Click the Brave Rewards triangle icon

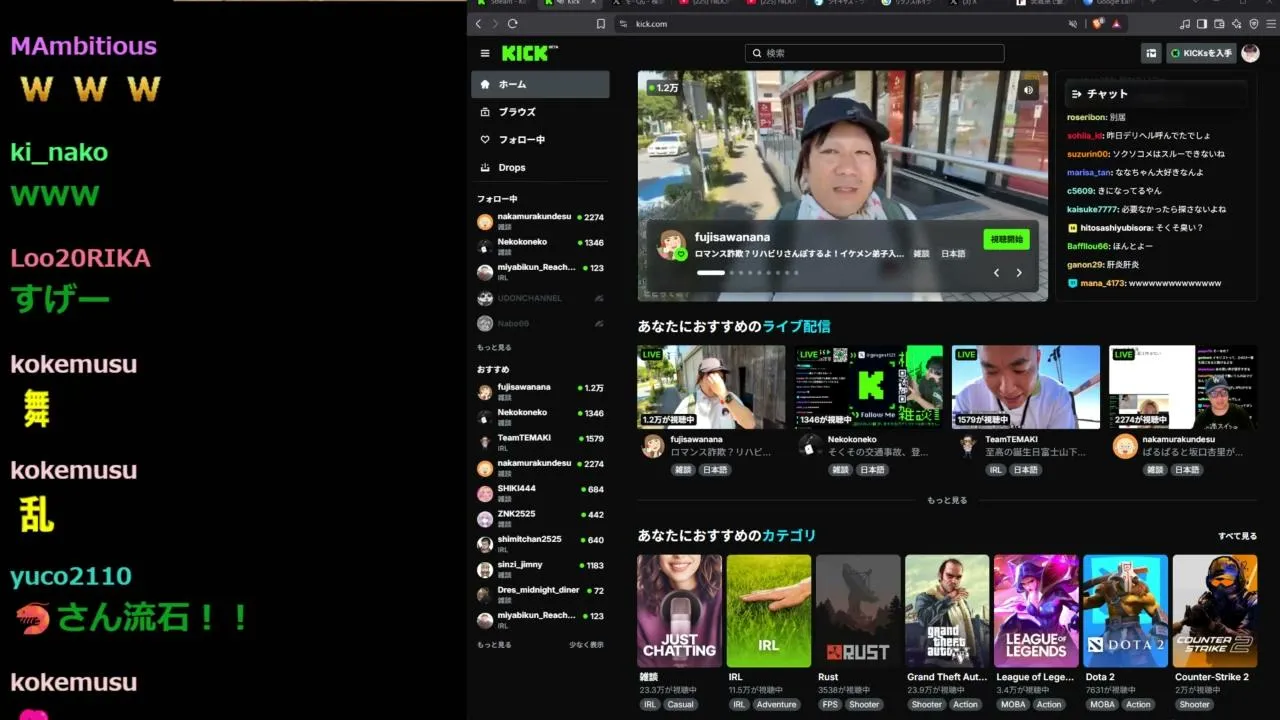tap(1115, 24)
